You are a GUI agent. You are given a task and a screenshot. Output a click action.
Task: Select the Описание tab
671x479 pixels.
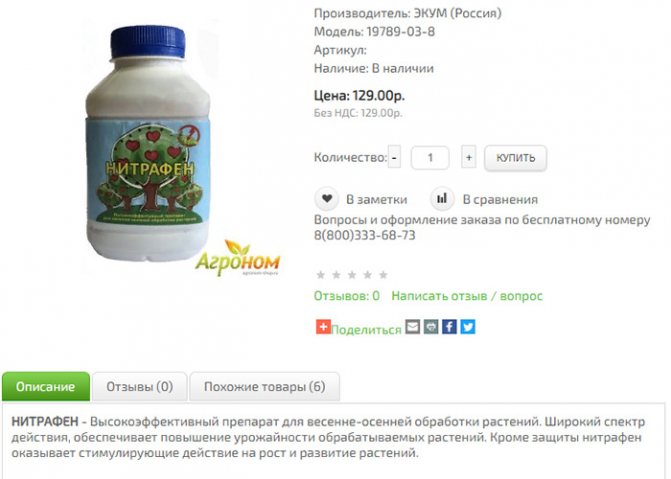point(46,387)
